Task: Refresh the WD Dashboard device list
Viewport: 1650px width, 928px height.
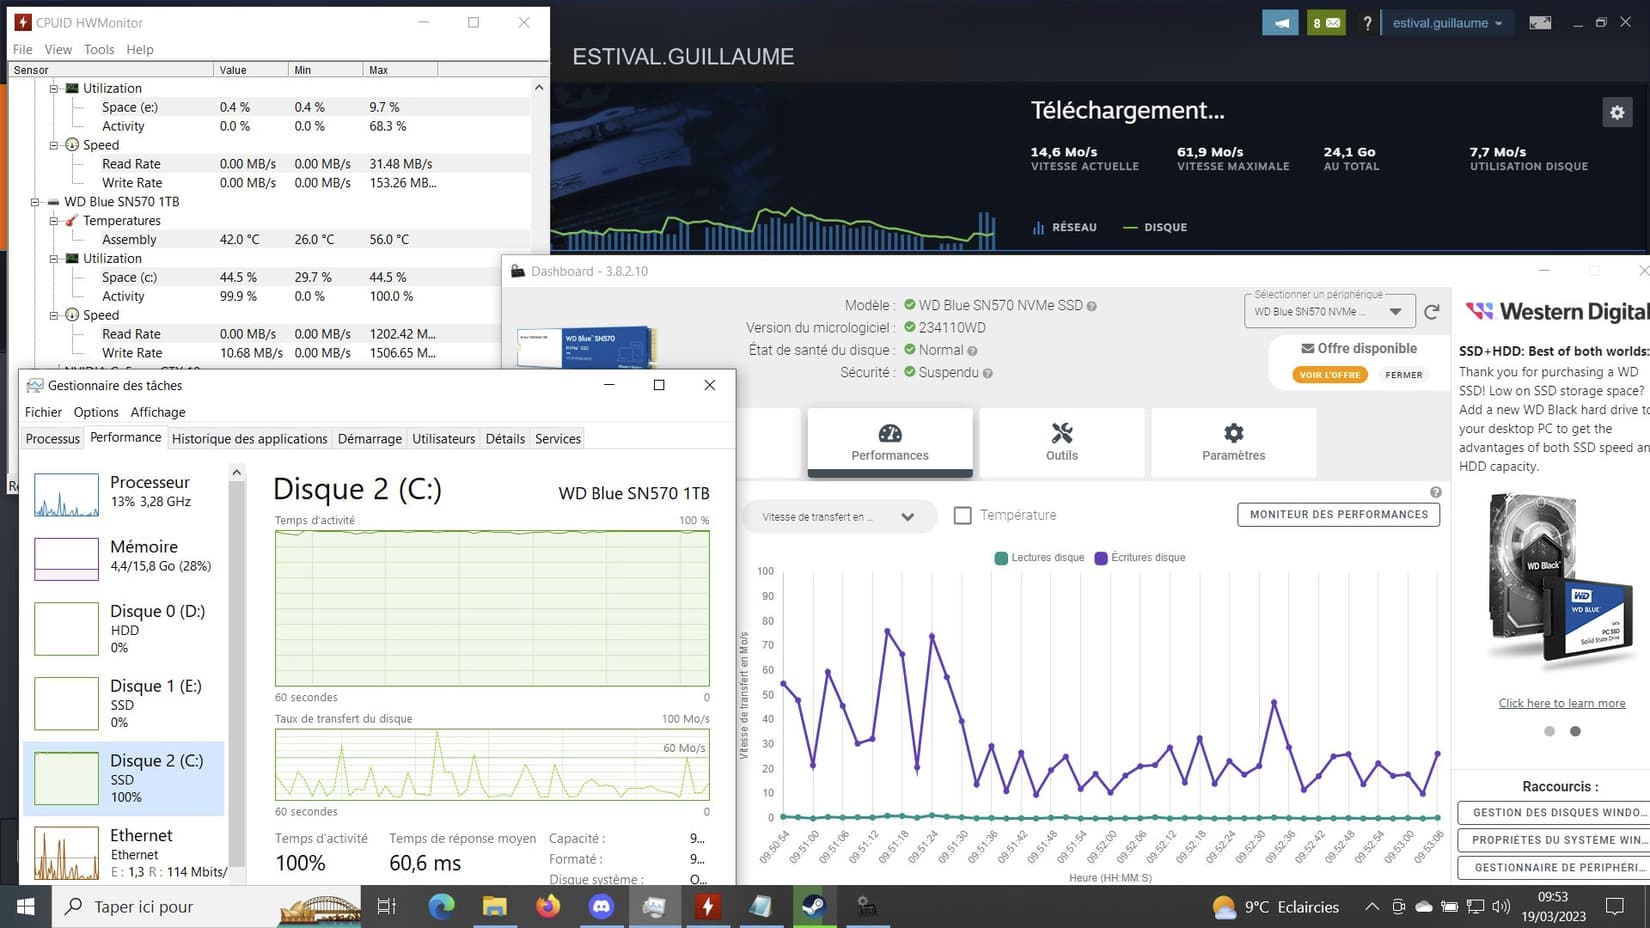Action: pos(1432,312)
